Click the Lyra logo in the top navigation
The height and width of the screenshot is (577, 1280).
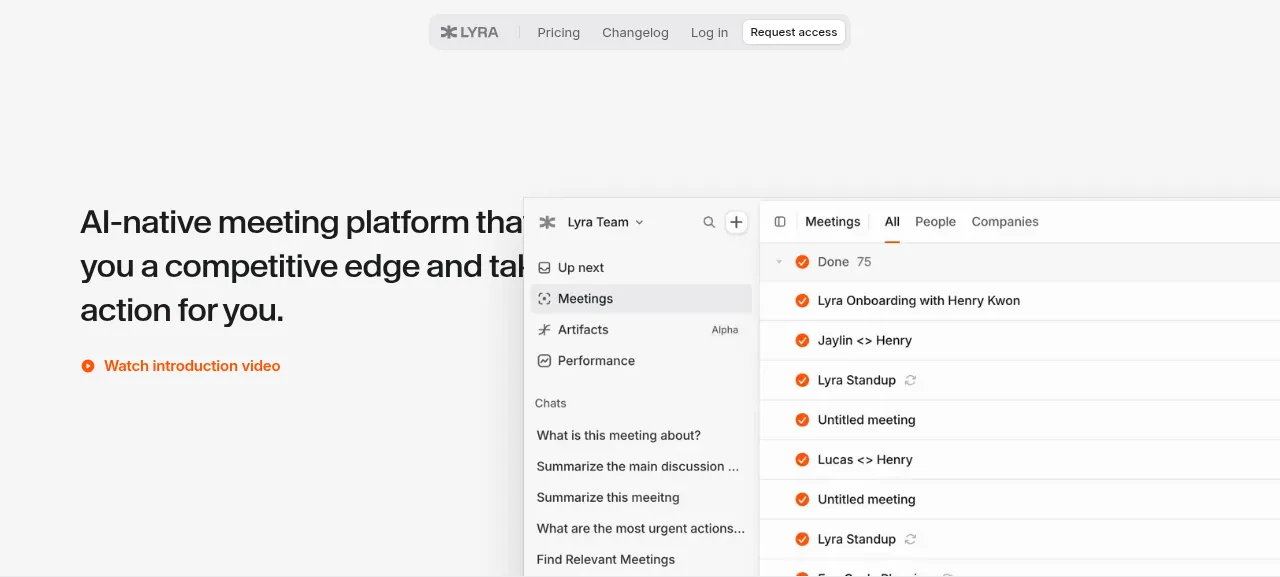tap(470, 32)
